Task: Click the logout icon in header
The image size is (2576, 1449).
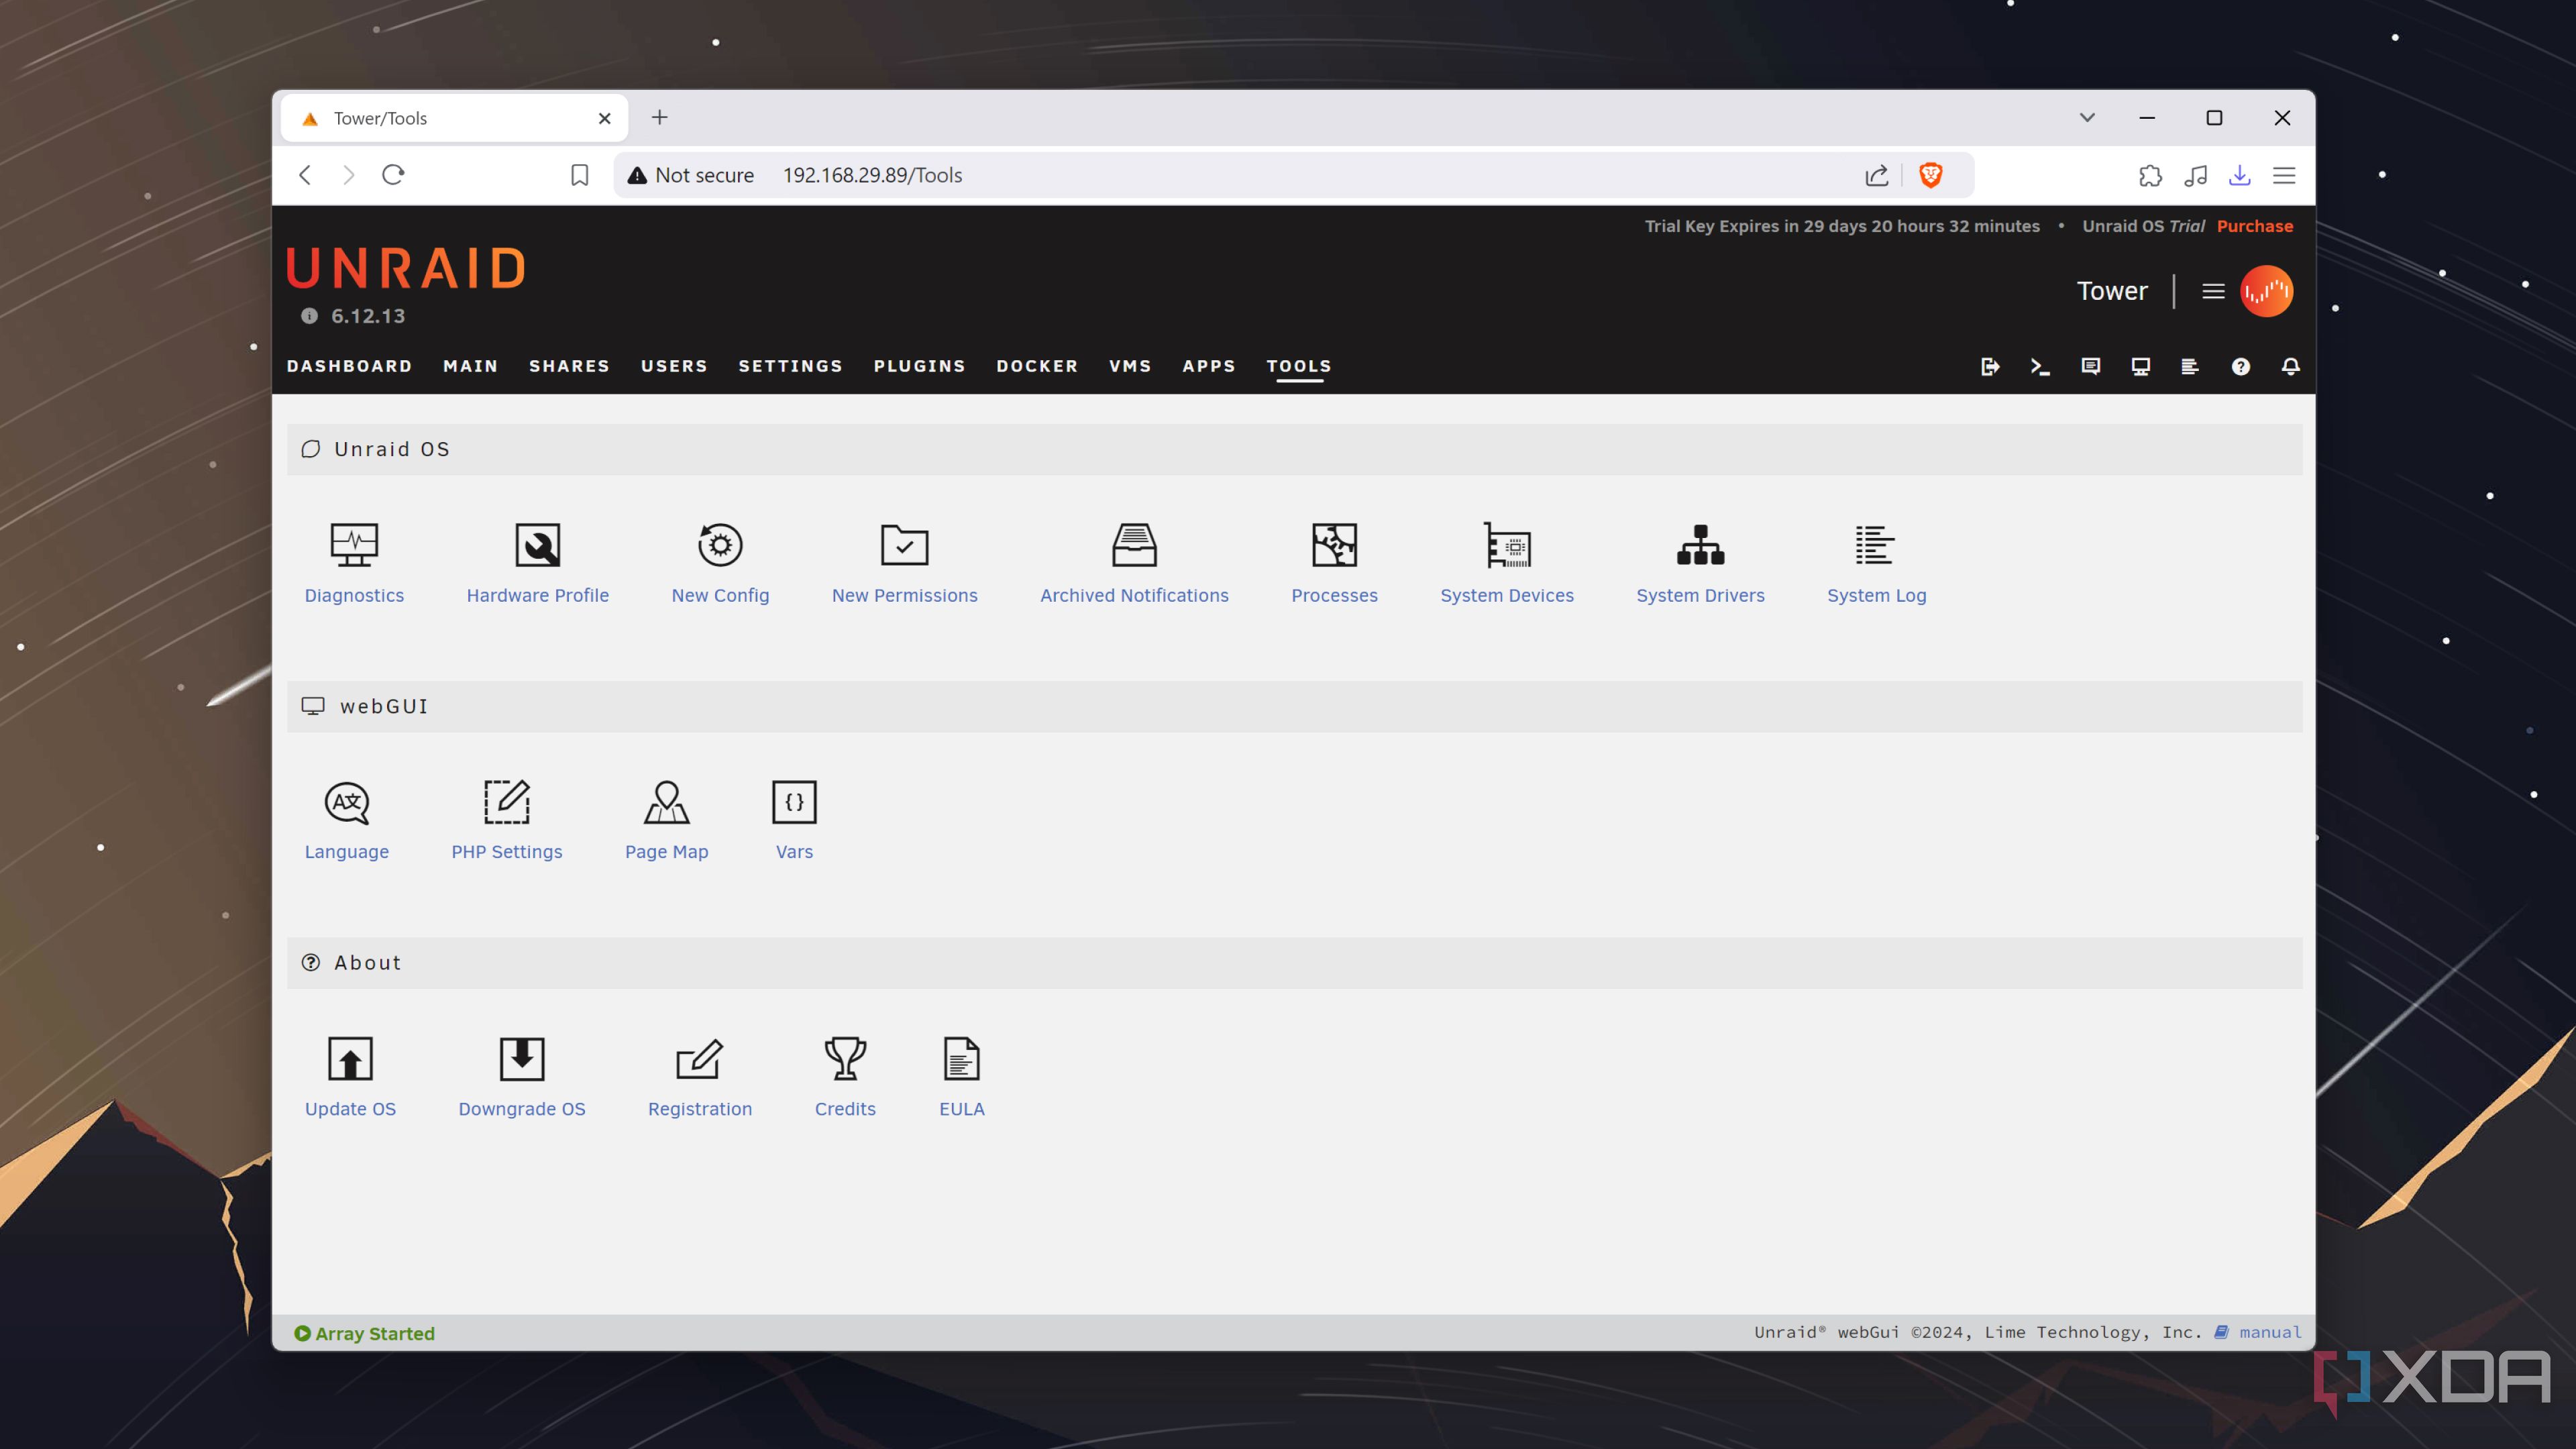Action: [x=1990, y=366]
